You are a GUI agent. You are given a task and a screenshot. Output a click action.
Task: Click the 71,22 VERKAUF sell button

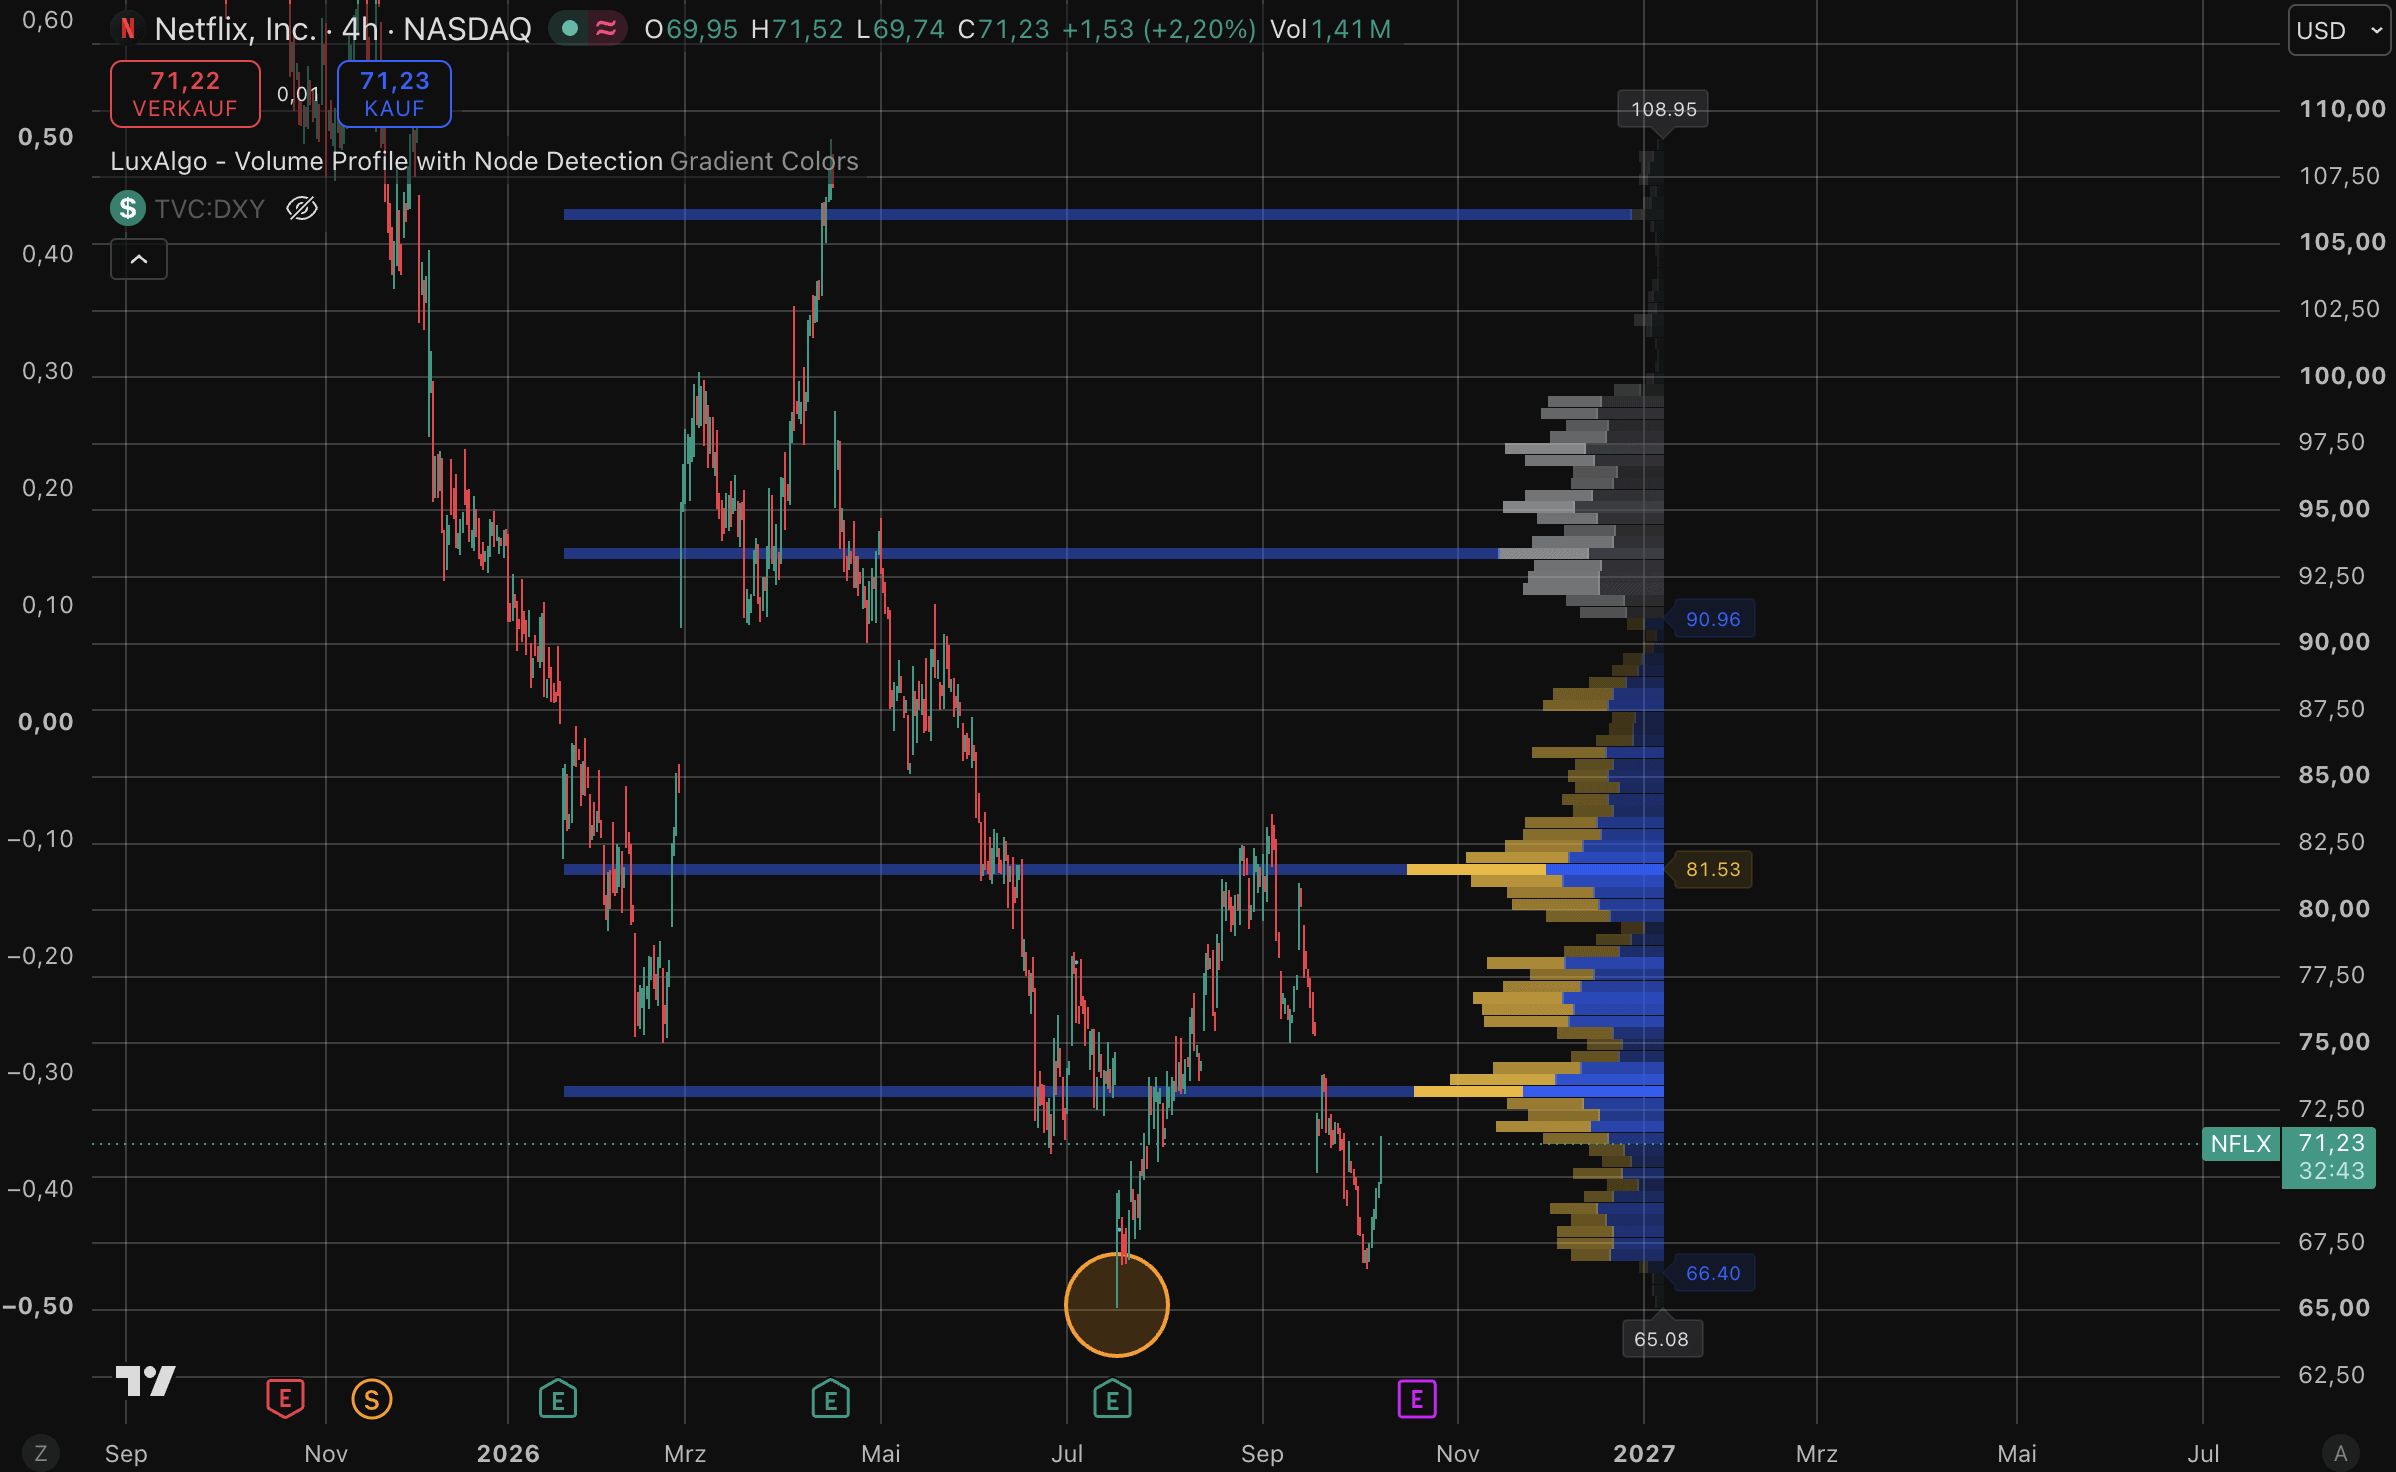pos(185,94)
